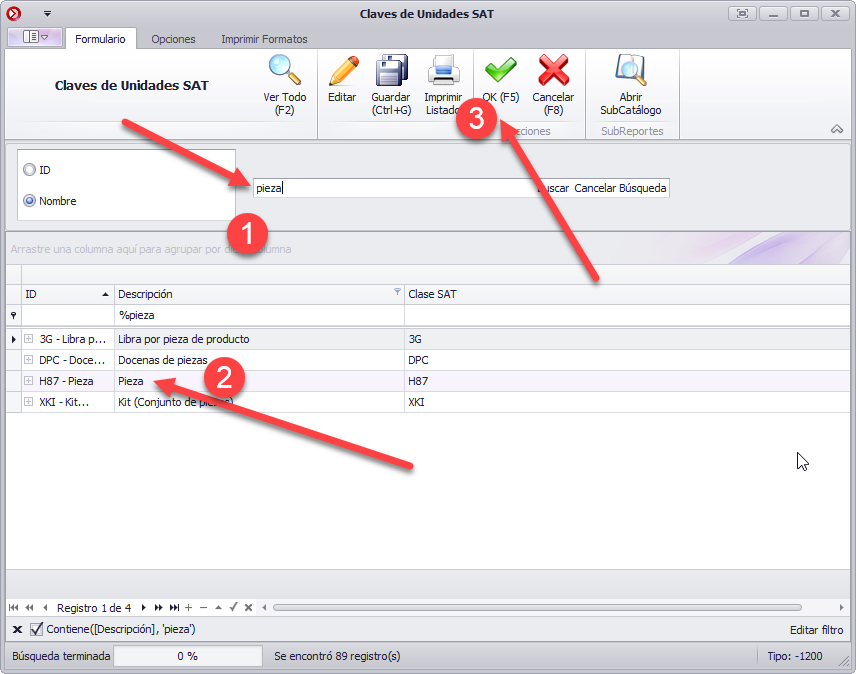Click the 0 % progress bar

pos(188,656)
